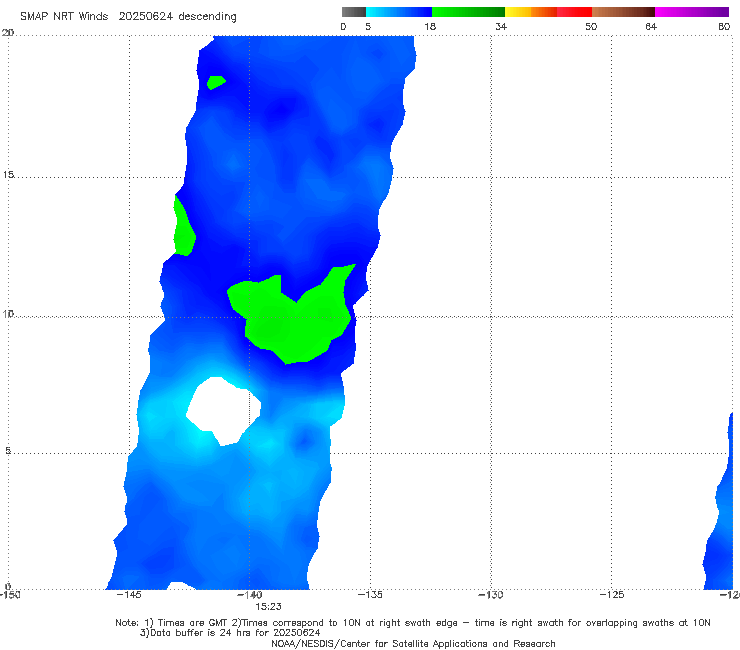Click the note 'Data buffer is 24 hrs for 20250624'
The width and height of the screenshot is (740, 650).
pos(230,633)
